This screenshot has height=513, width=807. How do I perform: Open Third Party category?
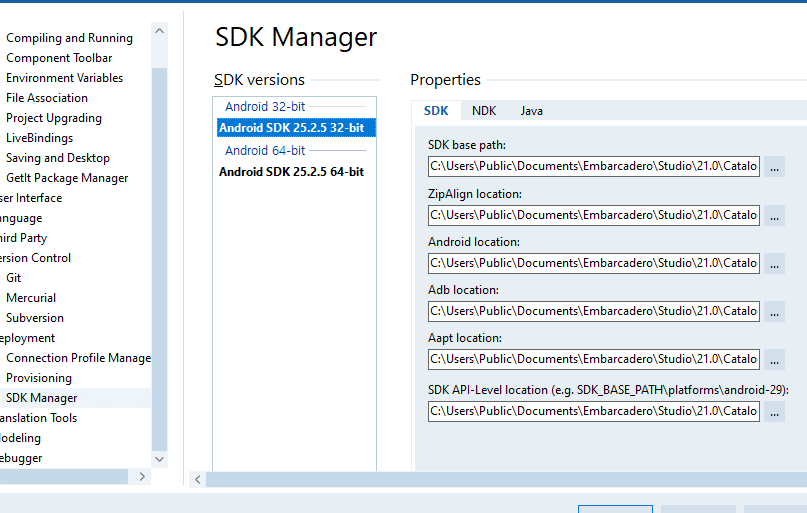[23, 238]
